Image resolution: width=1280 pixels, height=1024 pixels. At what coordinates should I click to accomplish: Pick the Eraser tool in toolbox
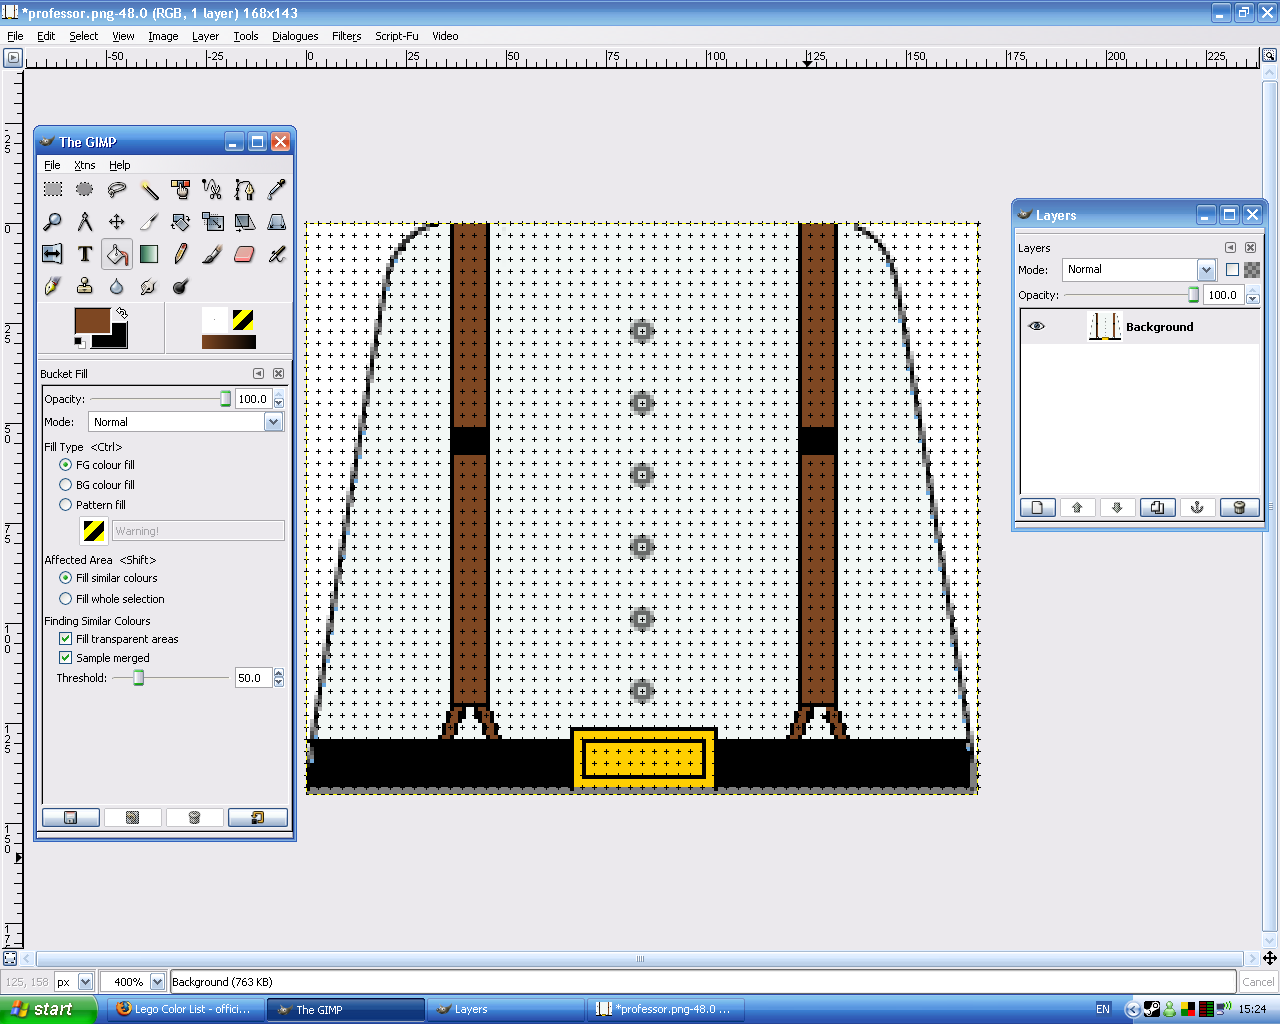[244, 254]
